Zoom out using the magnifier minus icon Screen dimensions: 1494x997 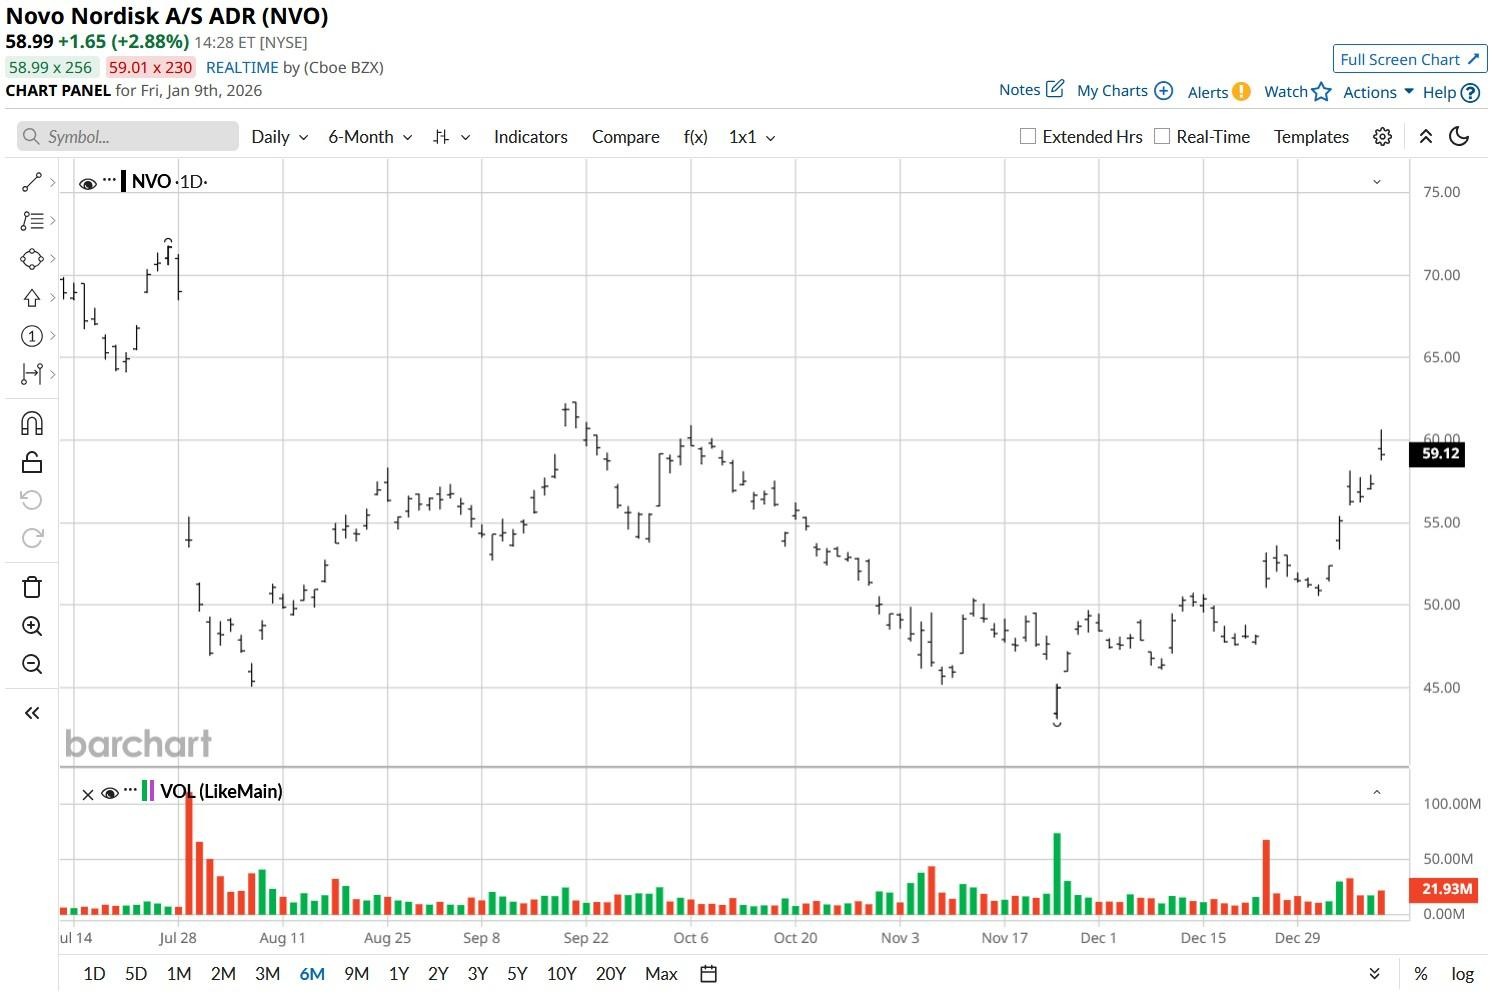[x=31, y=664]
